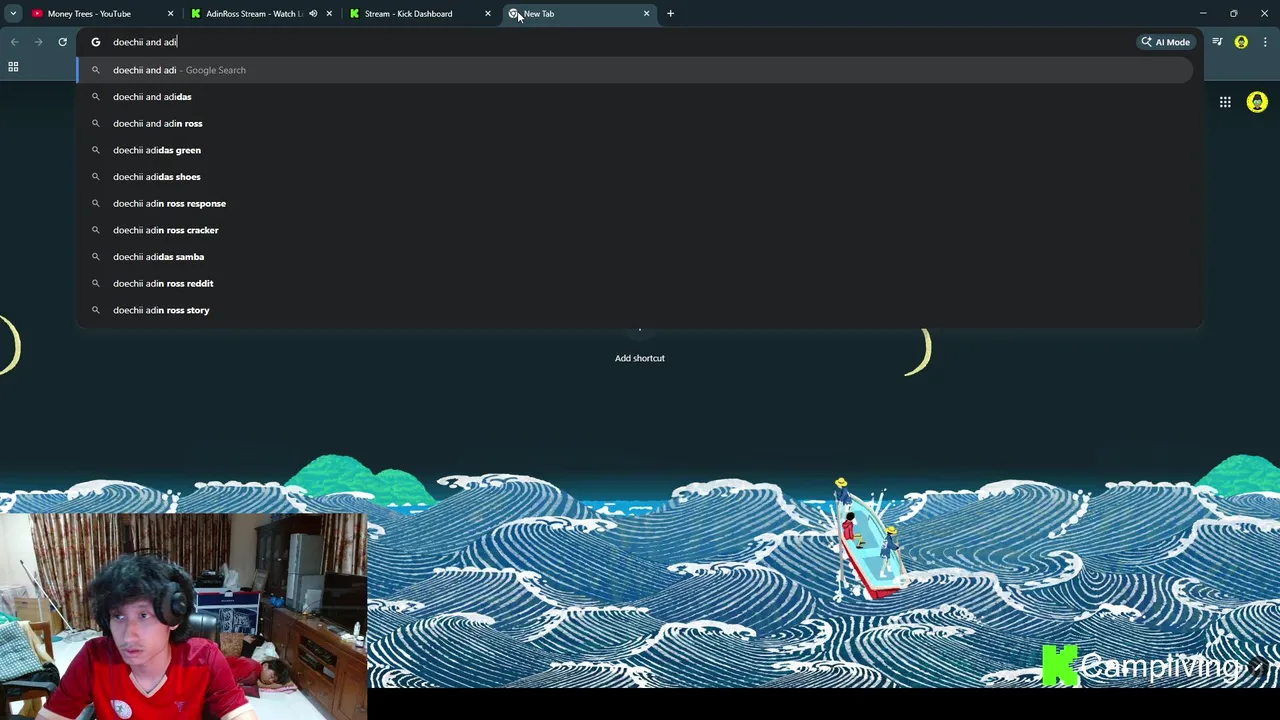Select suggestion 'doechii adidas samba'

(635, 257)
